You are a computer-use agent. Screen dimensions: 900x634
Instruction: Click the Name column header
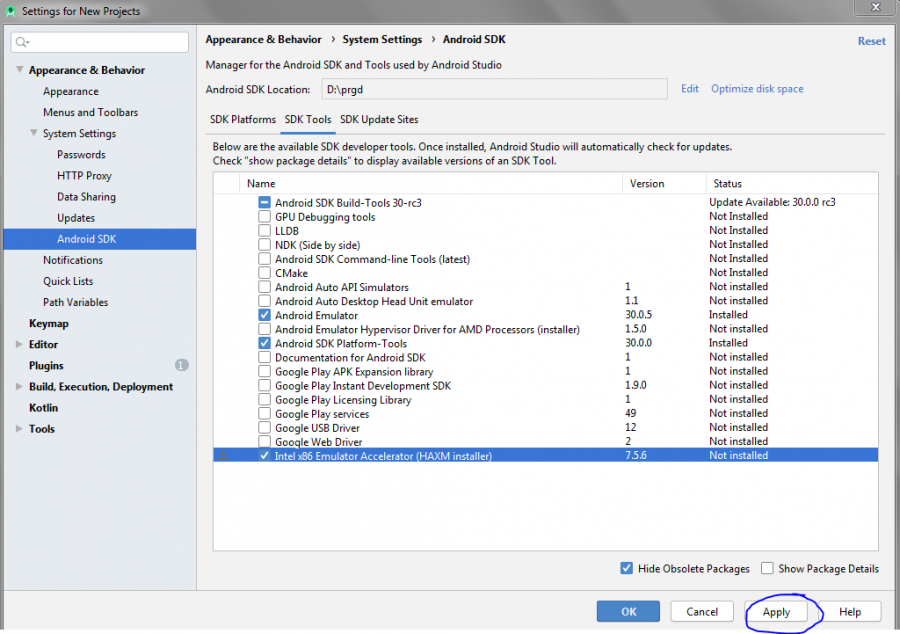[x=430, y=184]
